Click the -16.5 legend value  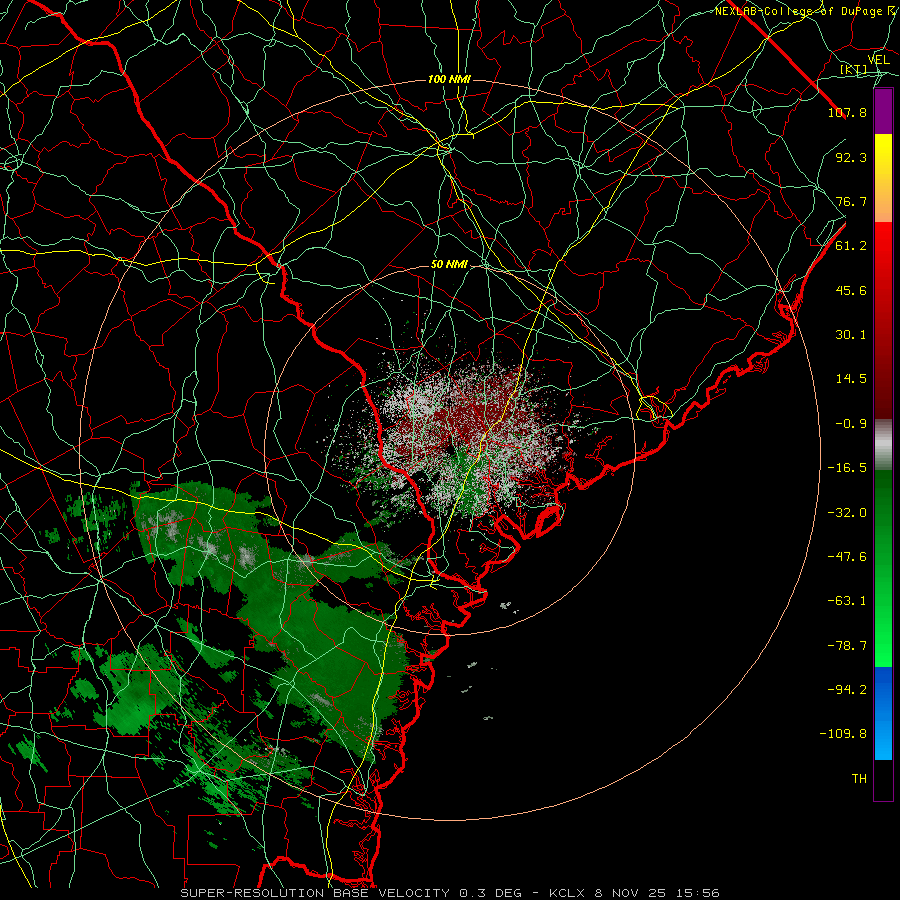pyautogui.click(x=847, y=467)
